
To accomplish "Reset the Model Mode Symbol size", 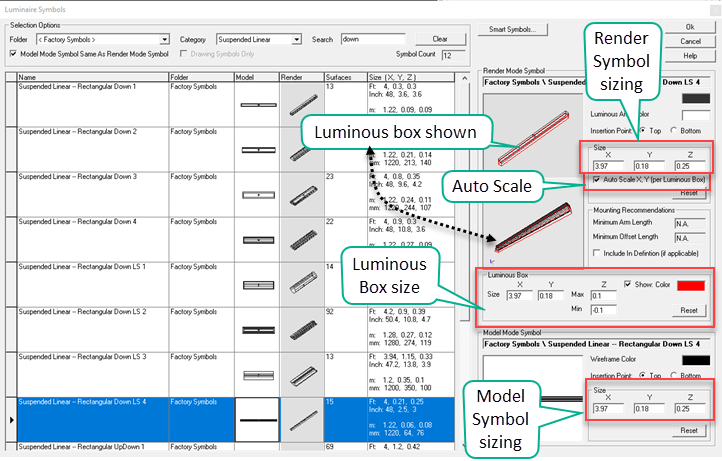I will [x=689, y=430].
